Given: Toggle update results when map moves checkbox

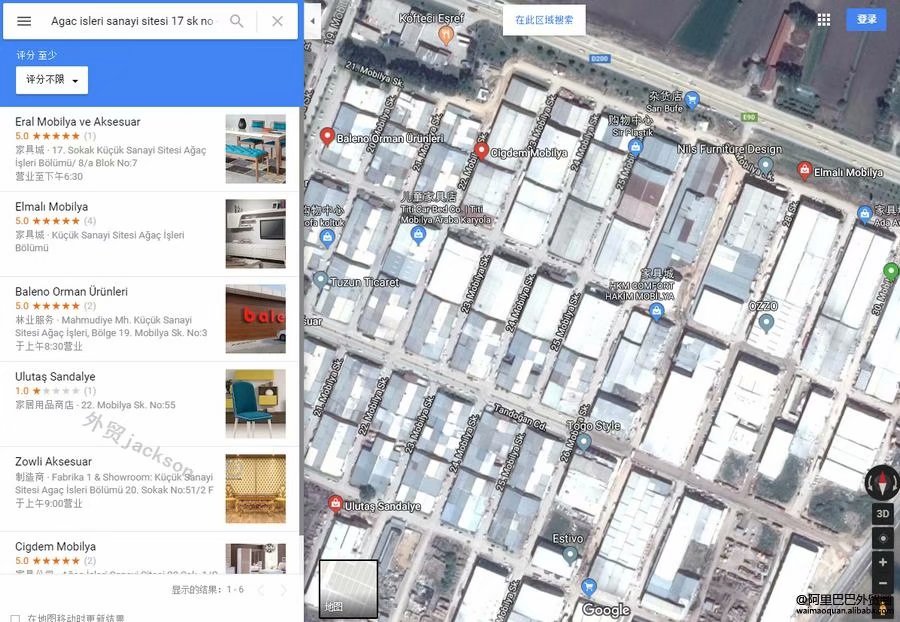Looking at the screenshot, I should coord(15,619).
